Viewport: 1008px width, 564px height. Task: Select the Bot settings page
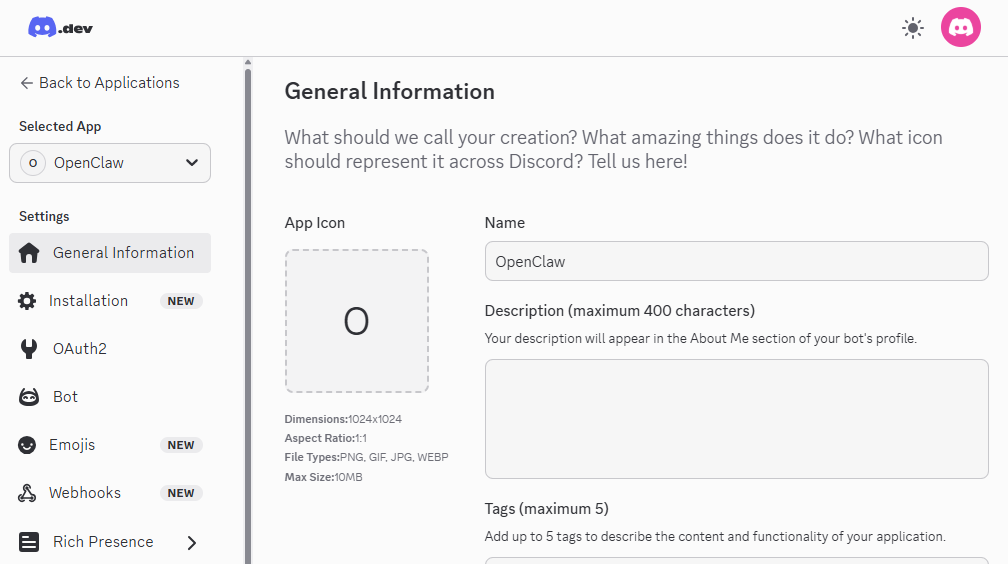[66, 397]
